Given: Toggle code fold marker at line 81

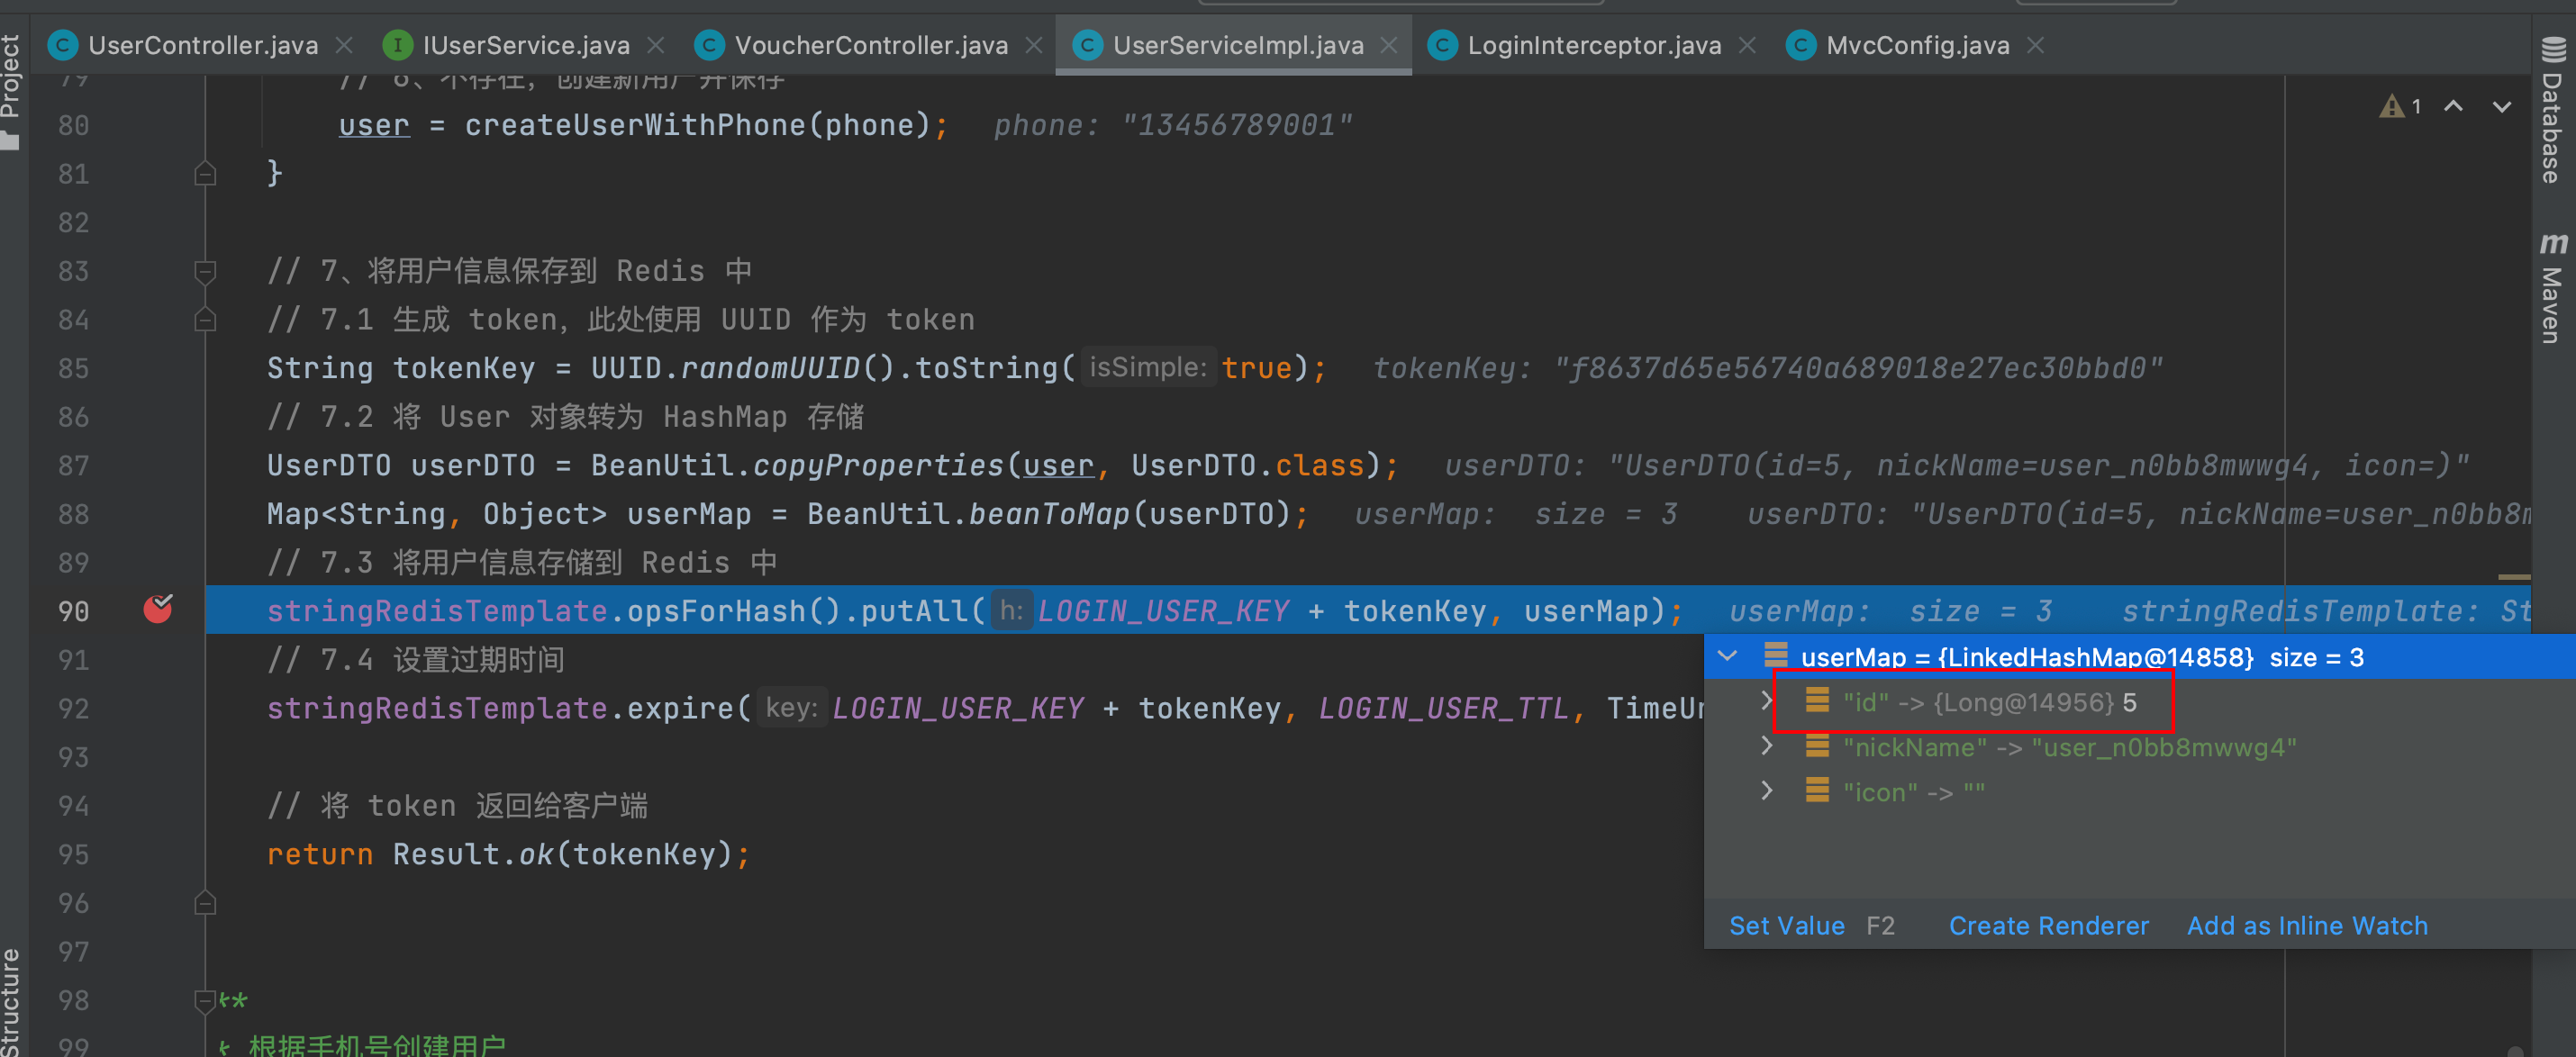Looking at the screenshot, I should click(x=205, y=174).
